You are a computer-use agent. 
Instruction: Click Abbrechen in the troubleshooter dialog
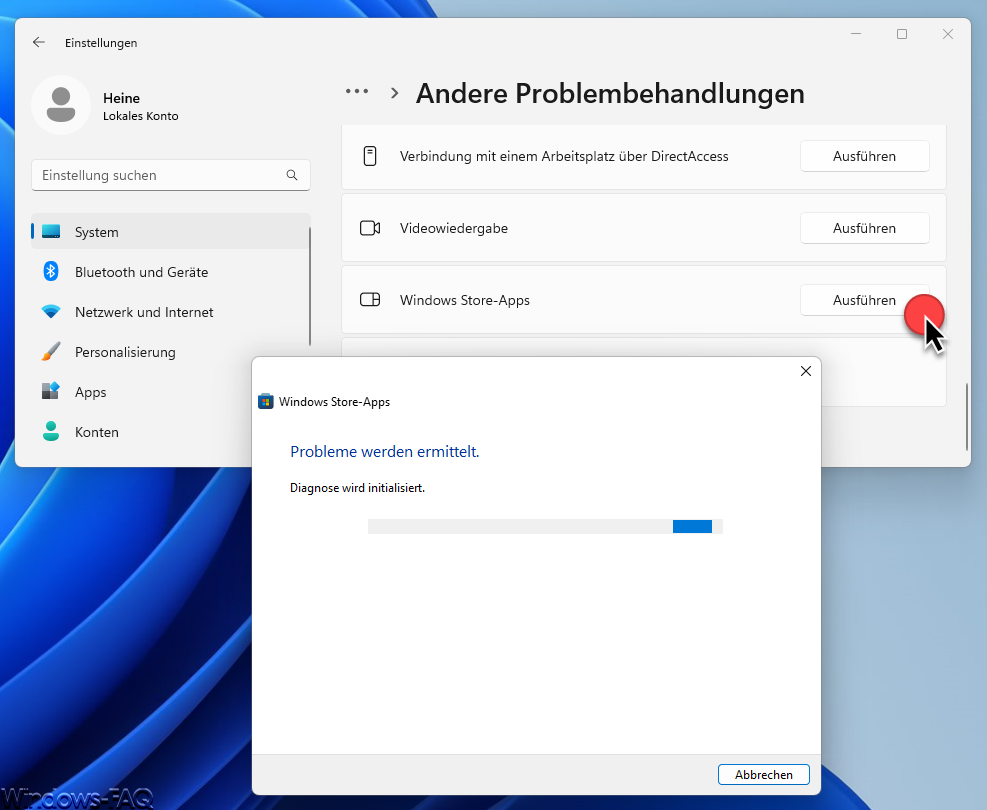[x=764, y=774]
